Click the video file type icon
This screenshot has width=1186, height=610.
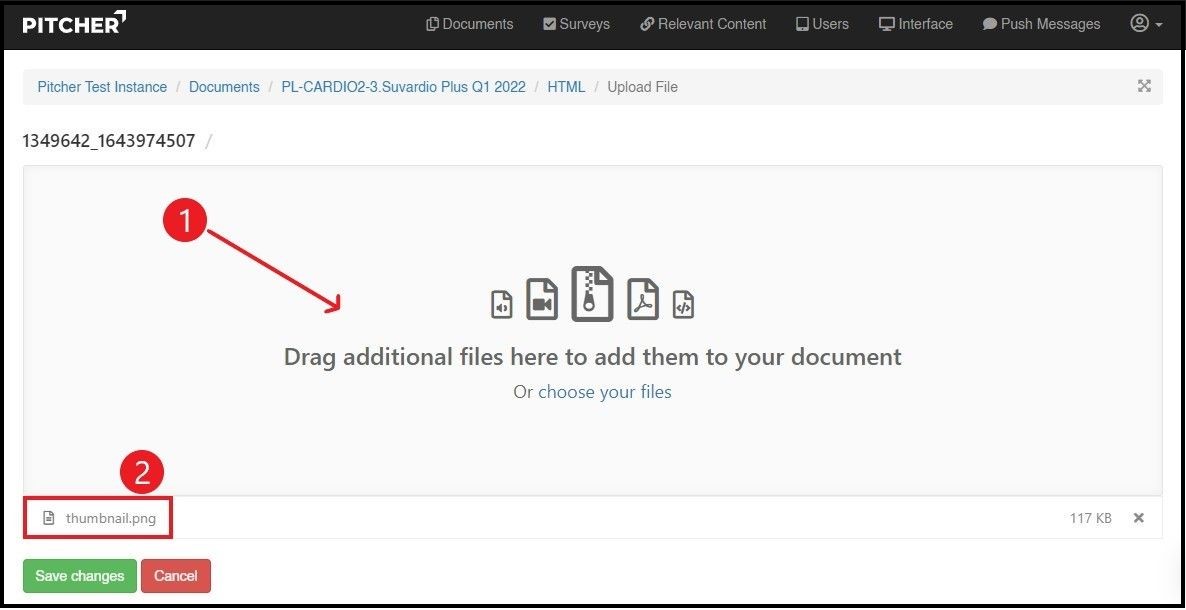(x=542, y=299)
